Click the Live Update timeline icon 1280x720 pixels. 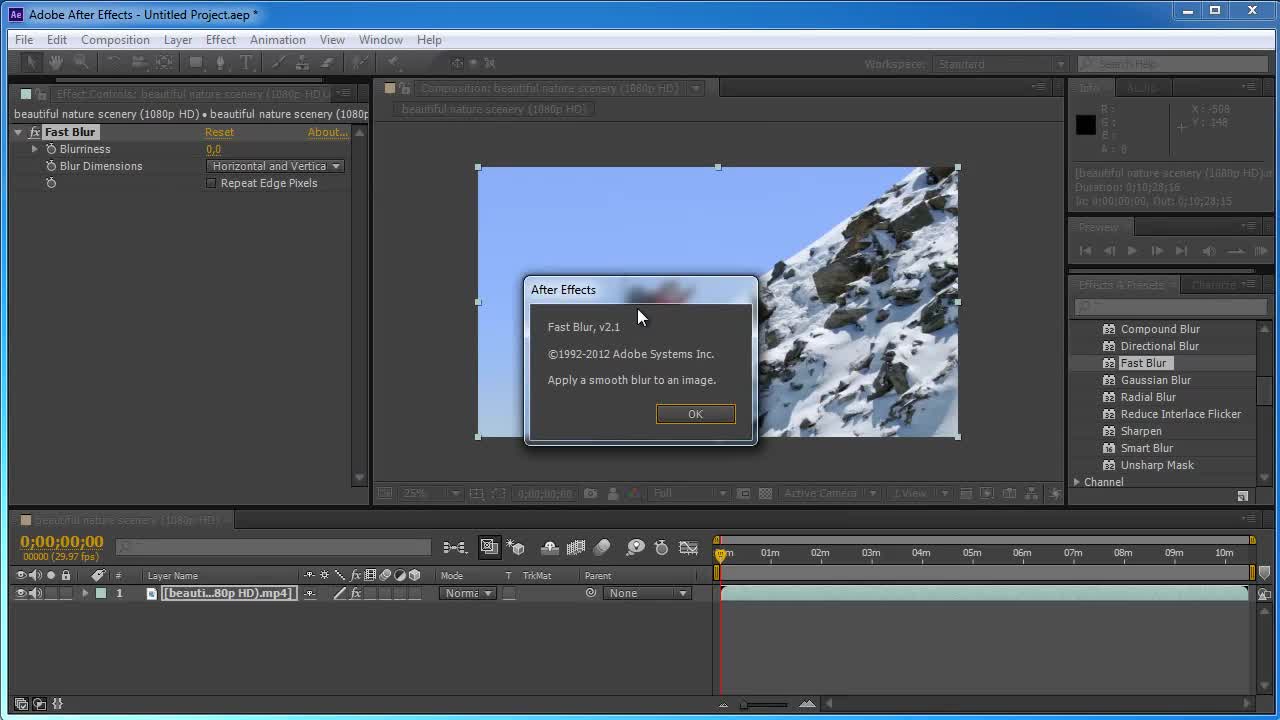[x=489, y=547]
